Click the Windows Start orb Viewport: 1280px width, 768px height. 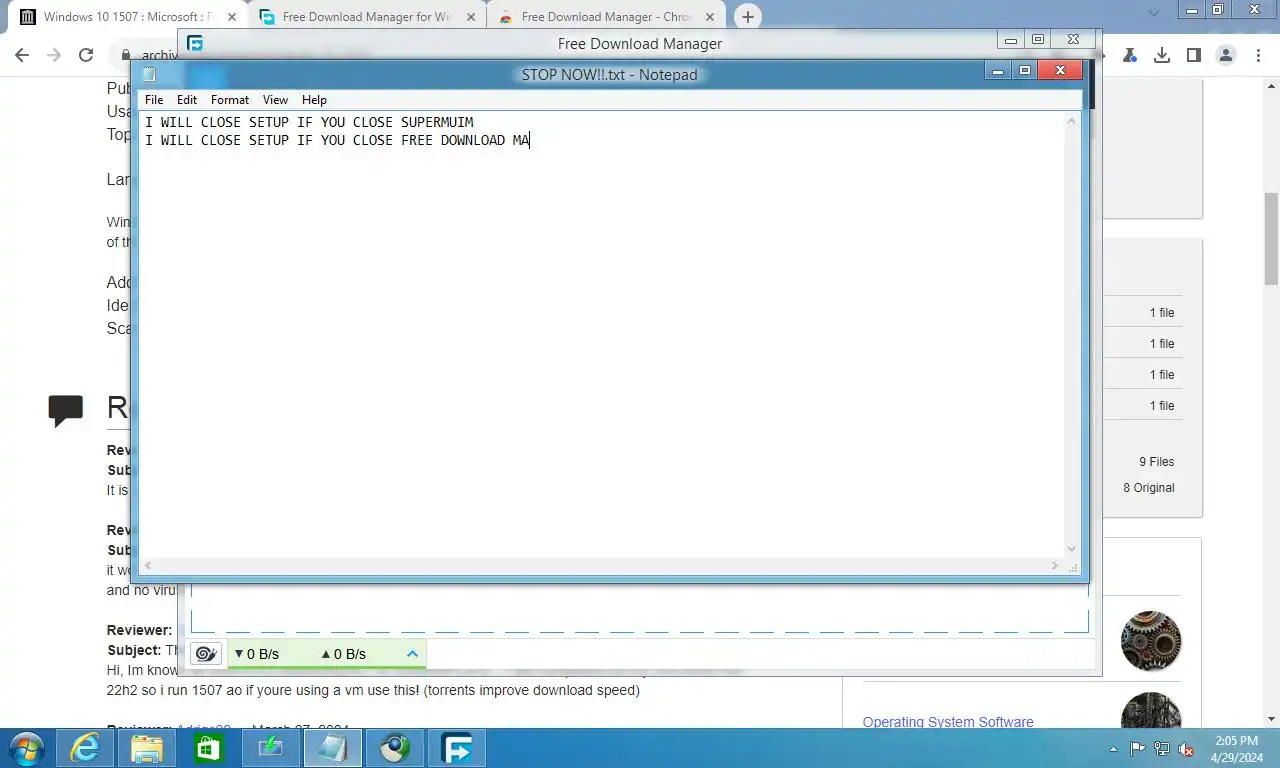(x=26, y=748)
